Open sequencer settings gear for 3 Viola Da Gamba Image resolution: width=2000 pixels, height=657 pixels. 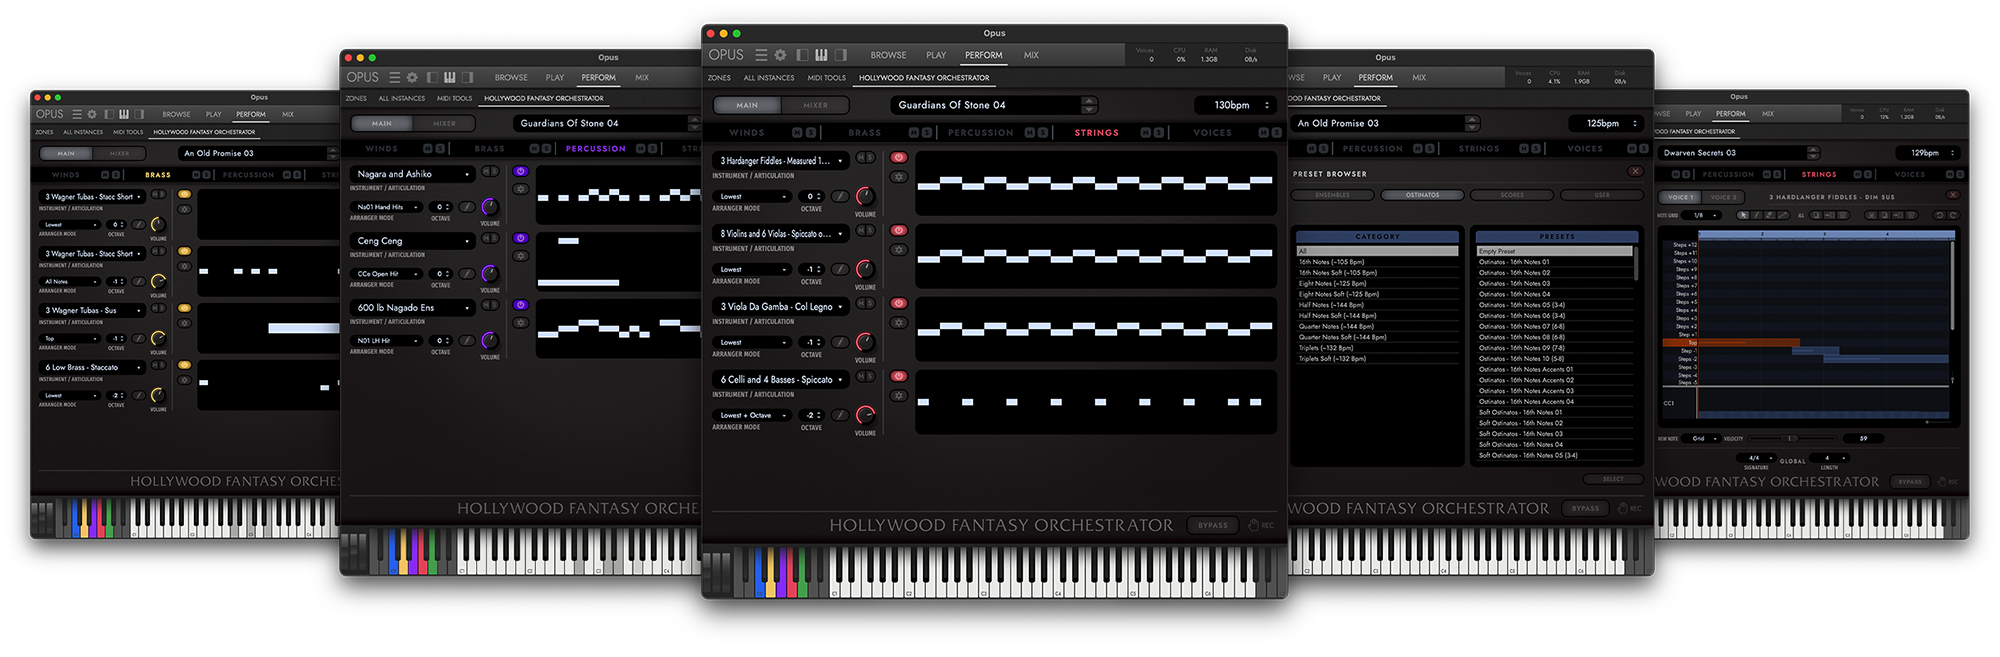click(899, 323)
